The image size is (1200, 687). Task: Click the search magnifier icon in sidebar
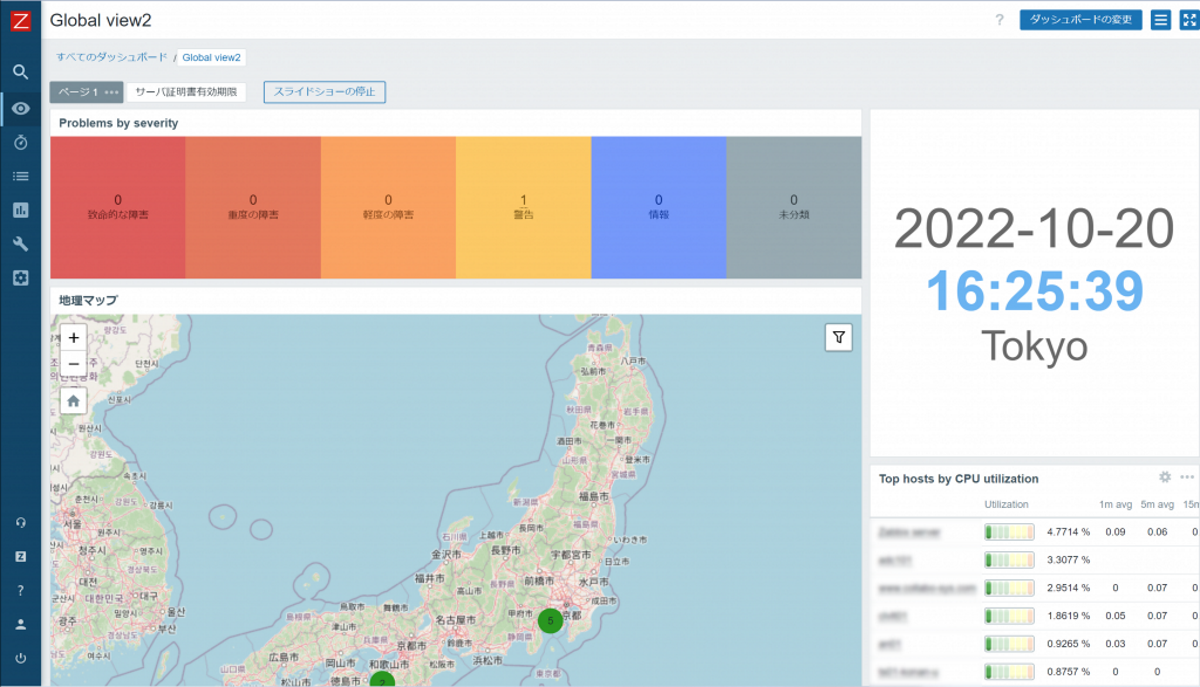click(x=20, y=72)
